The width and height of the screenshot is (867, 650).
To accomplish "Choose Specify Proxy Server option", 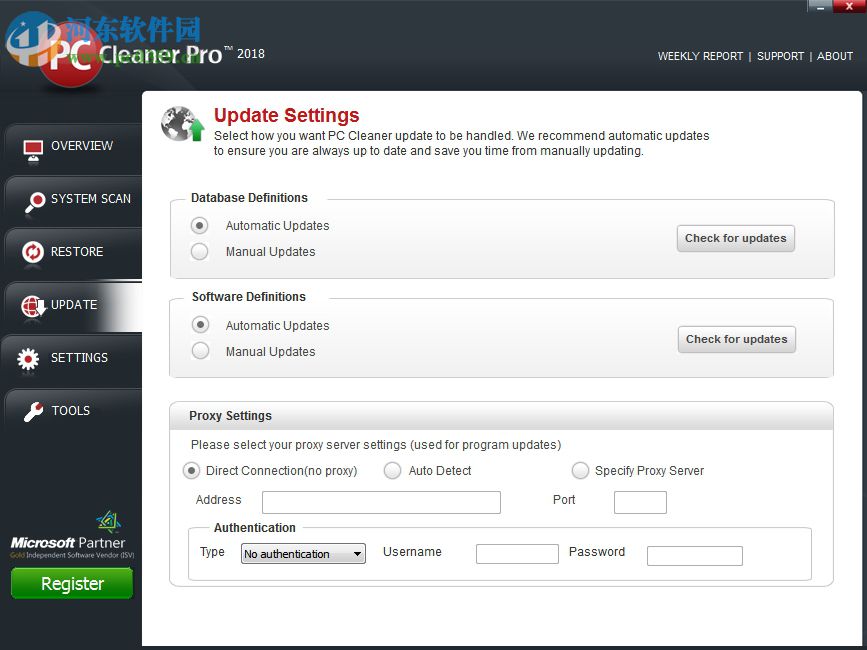I will (x=580, y=470).
